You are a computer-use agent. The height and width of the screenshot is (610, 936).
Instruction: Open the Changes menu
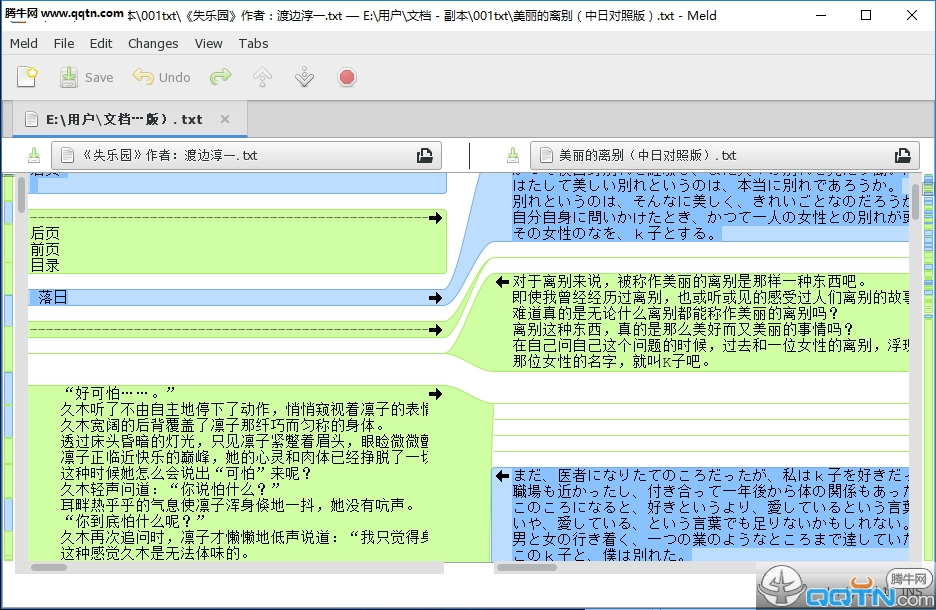coord(152,43)
